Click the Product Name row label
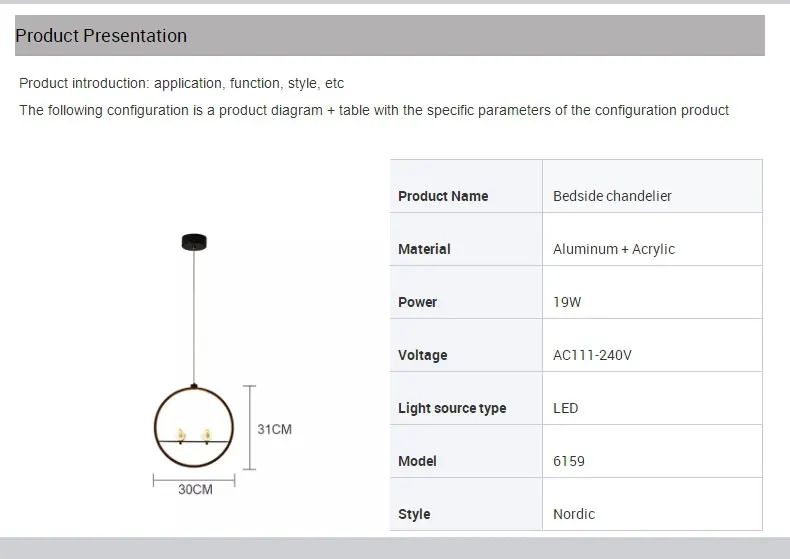The width and height of the screenshot is (790, 559). 443,196
